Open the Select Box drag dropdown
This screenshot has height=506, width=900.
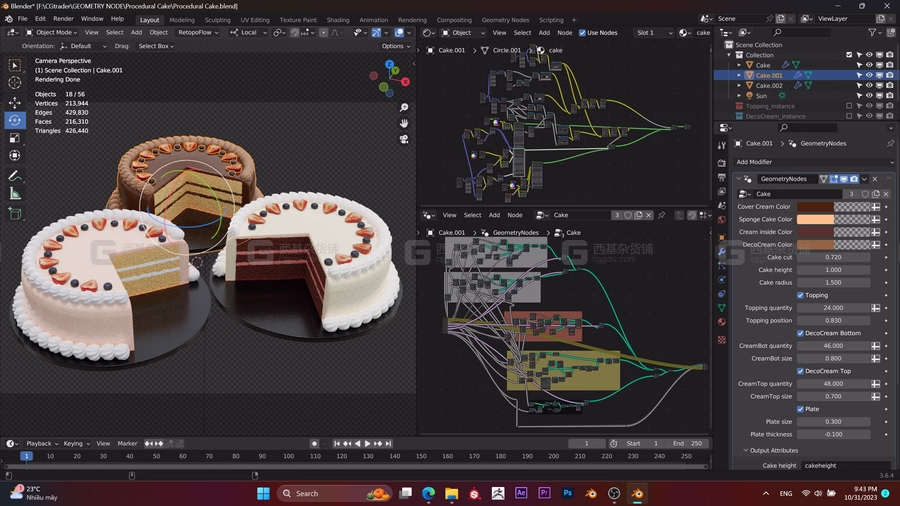(156, 46)
